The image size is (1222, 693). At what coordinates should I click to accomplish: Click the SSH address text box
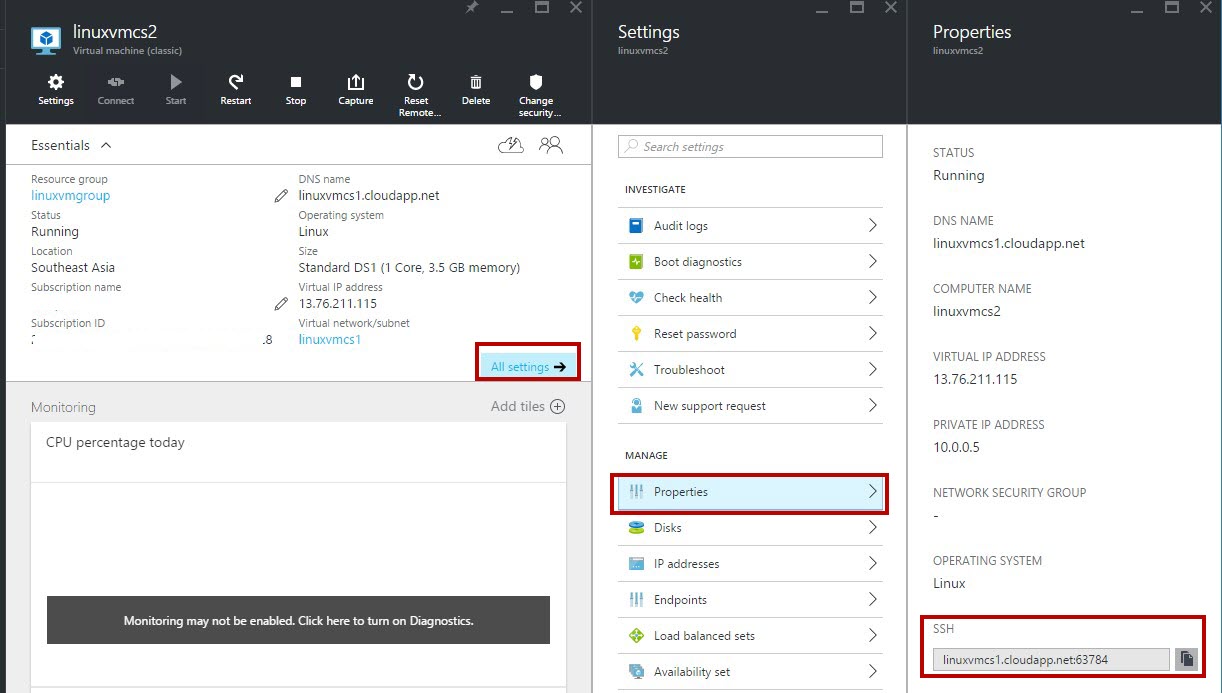(x=1051, y=659)
